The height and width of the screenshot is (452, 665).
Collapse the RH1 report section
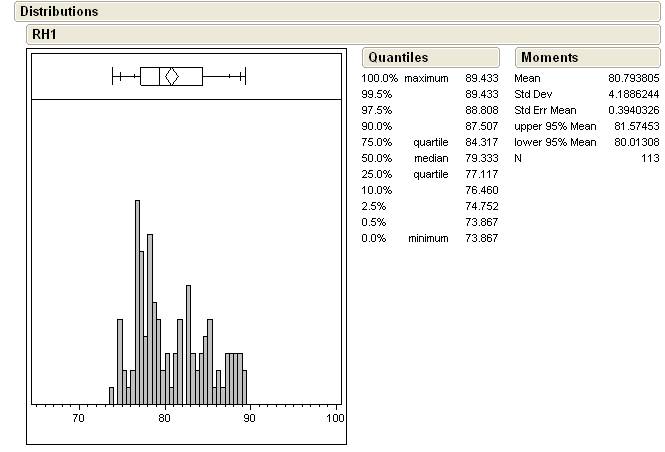click(x=43, y=34)
